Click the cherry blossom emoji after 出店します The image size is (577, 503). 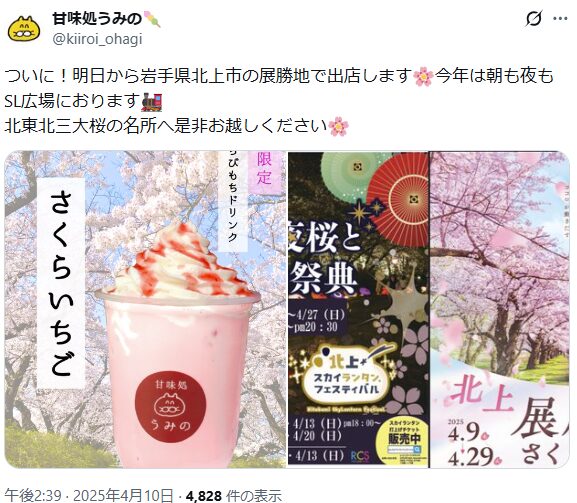pyautogui.click(x=423, y=77)
